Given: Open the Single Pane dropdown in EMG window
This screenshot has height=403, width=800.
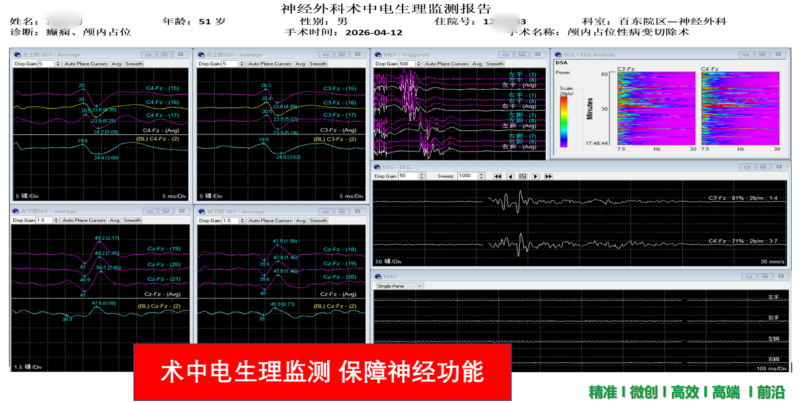Looking at the screenshot, I should tap(399, 286).
